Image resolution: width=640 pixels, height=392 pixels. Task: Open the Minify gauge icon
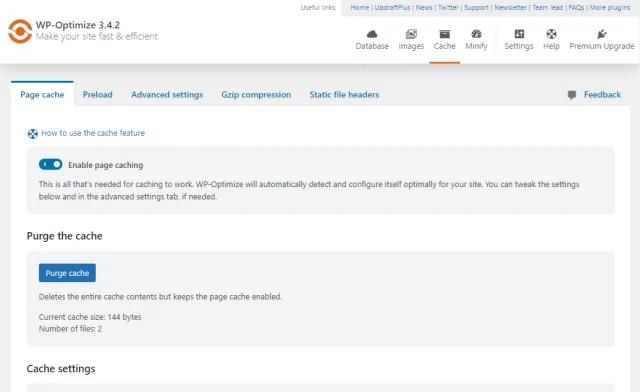[476, 34]
